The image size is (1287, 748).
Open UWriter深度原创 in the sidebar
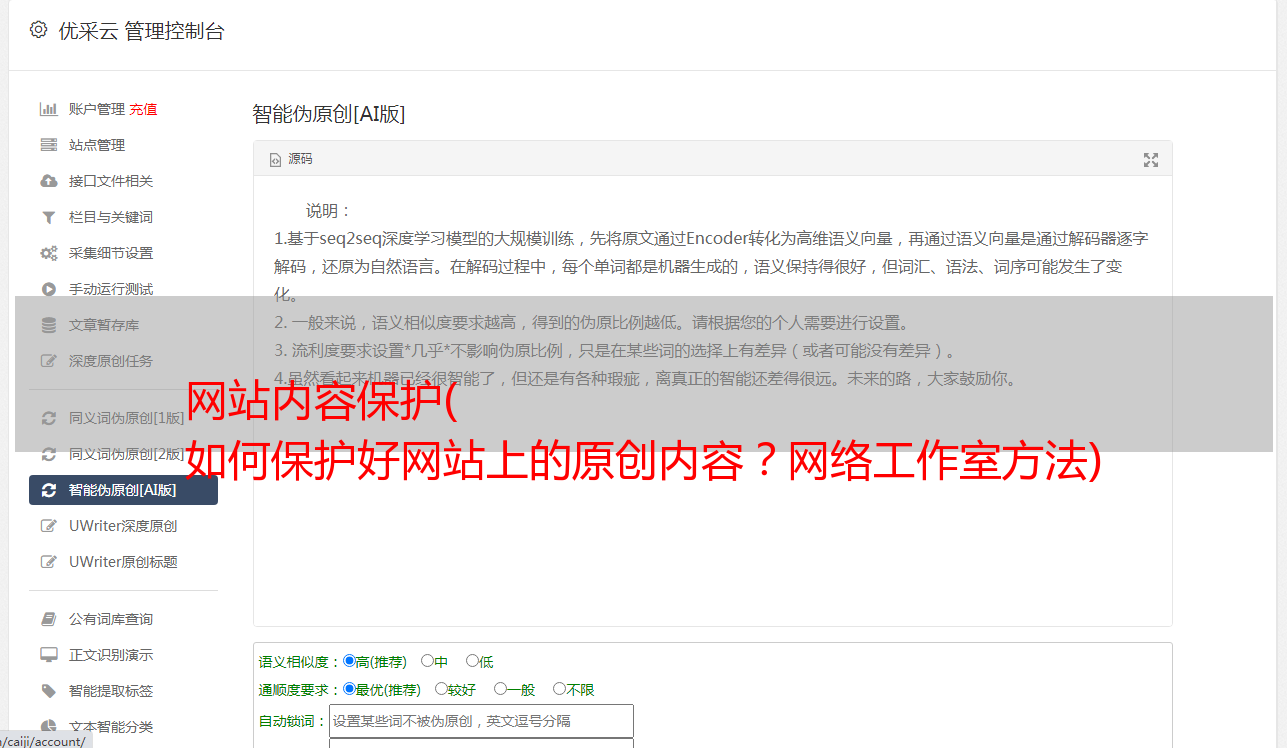123,526
